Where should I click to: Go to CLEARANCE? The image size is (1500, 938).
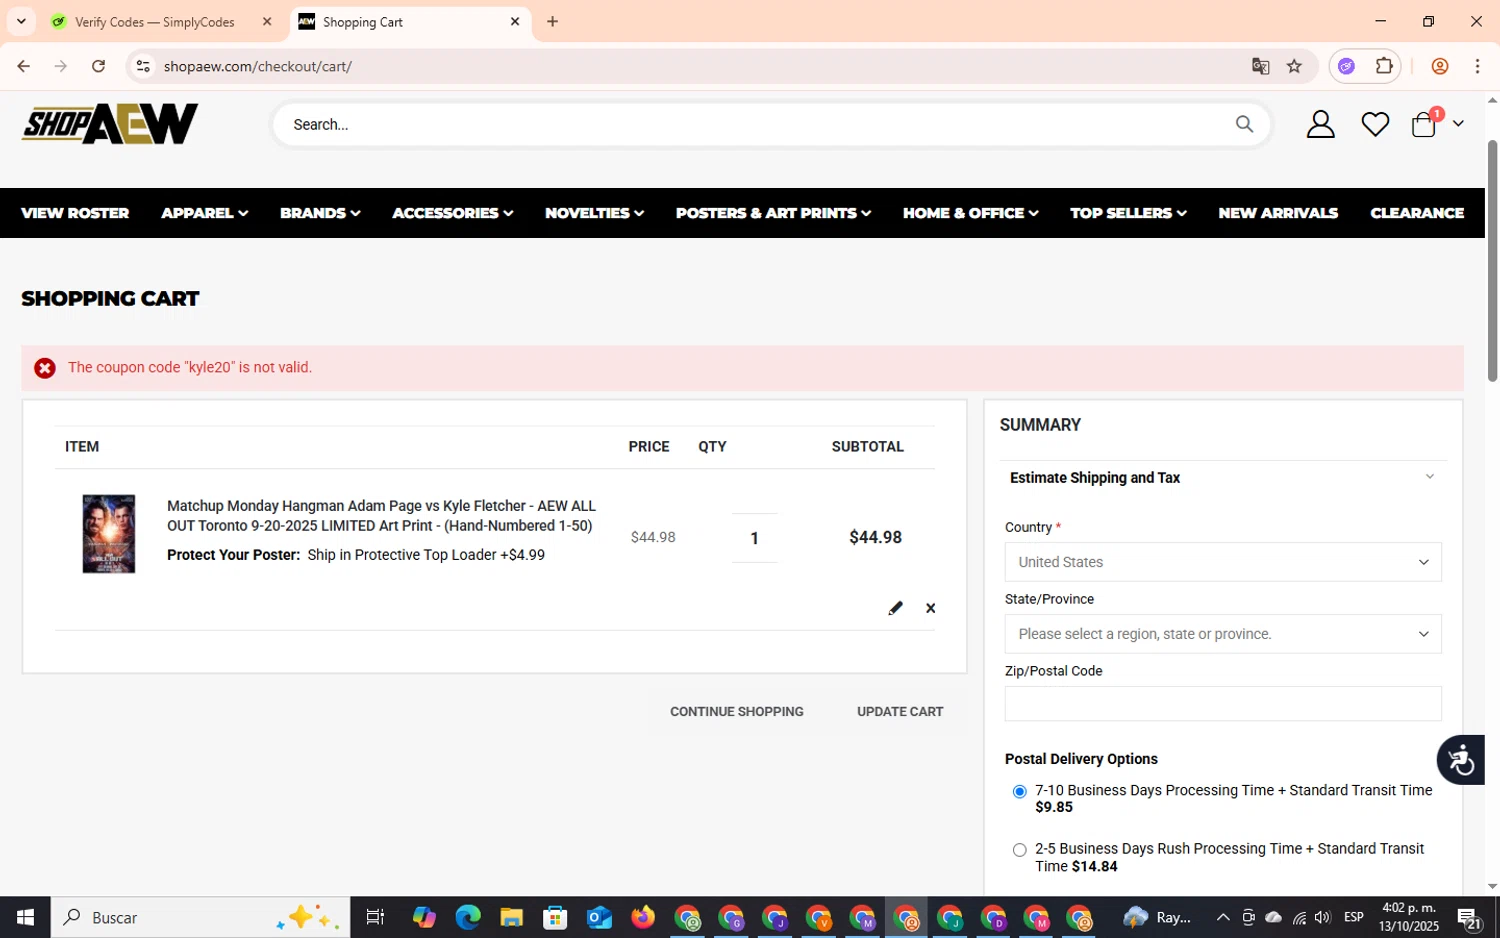point(1417,213)
